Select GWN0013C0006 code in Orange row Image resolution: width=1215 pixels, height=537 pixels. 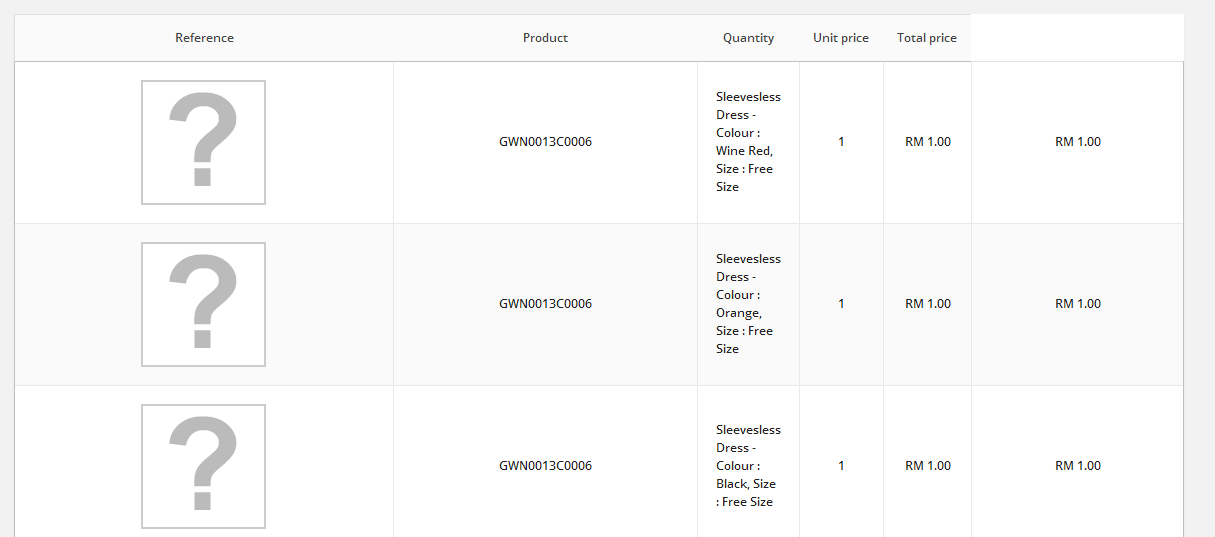coord(545,304)
